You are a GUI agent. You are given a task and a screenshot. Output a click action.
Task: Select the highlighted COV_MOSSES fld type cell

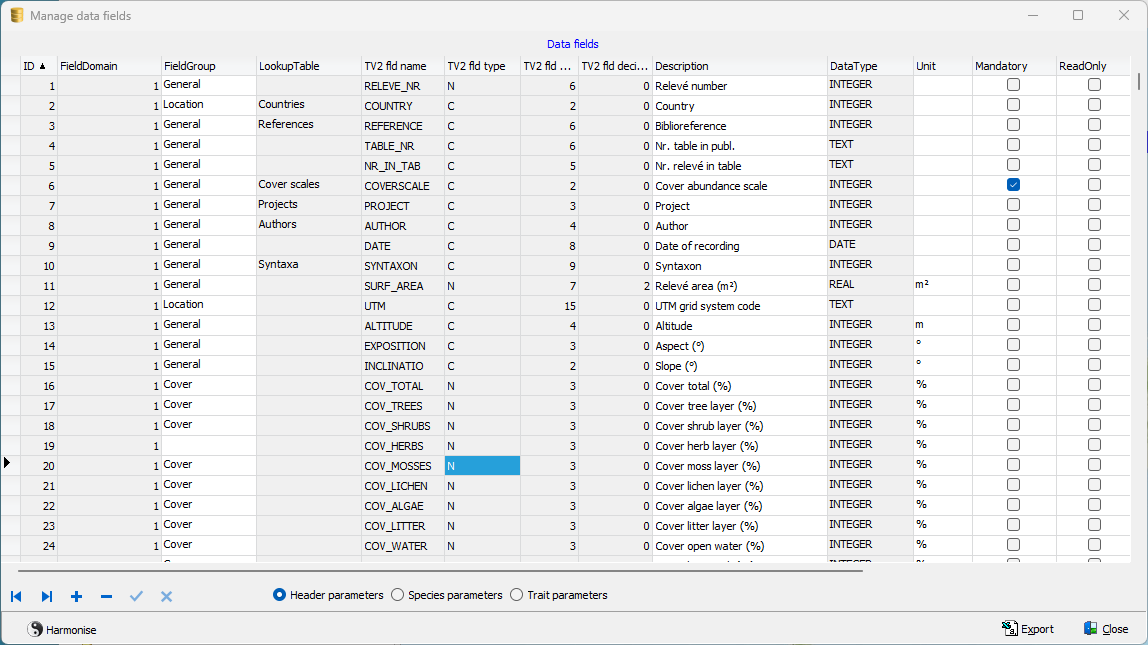tap(483, 466)
